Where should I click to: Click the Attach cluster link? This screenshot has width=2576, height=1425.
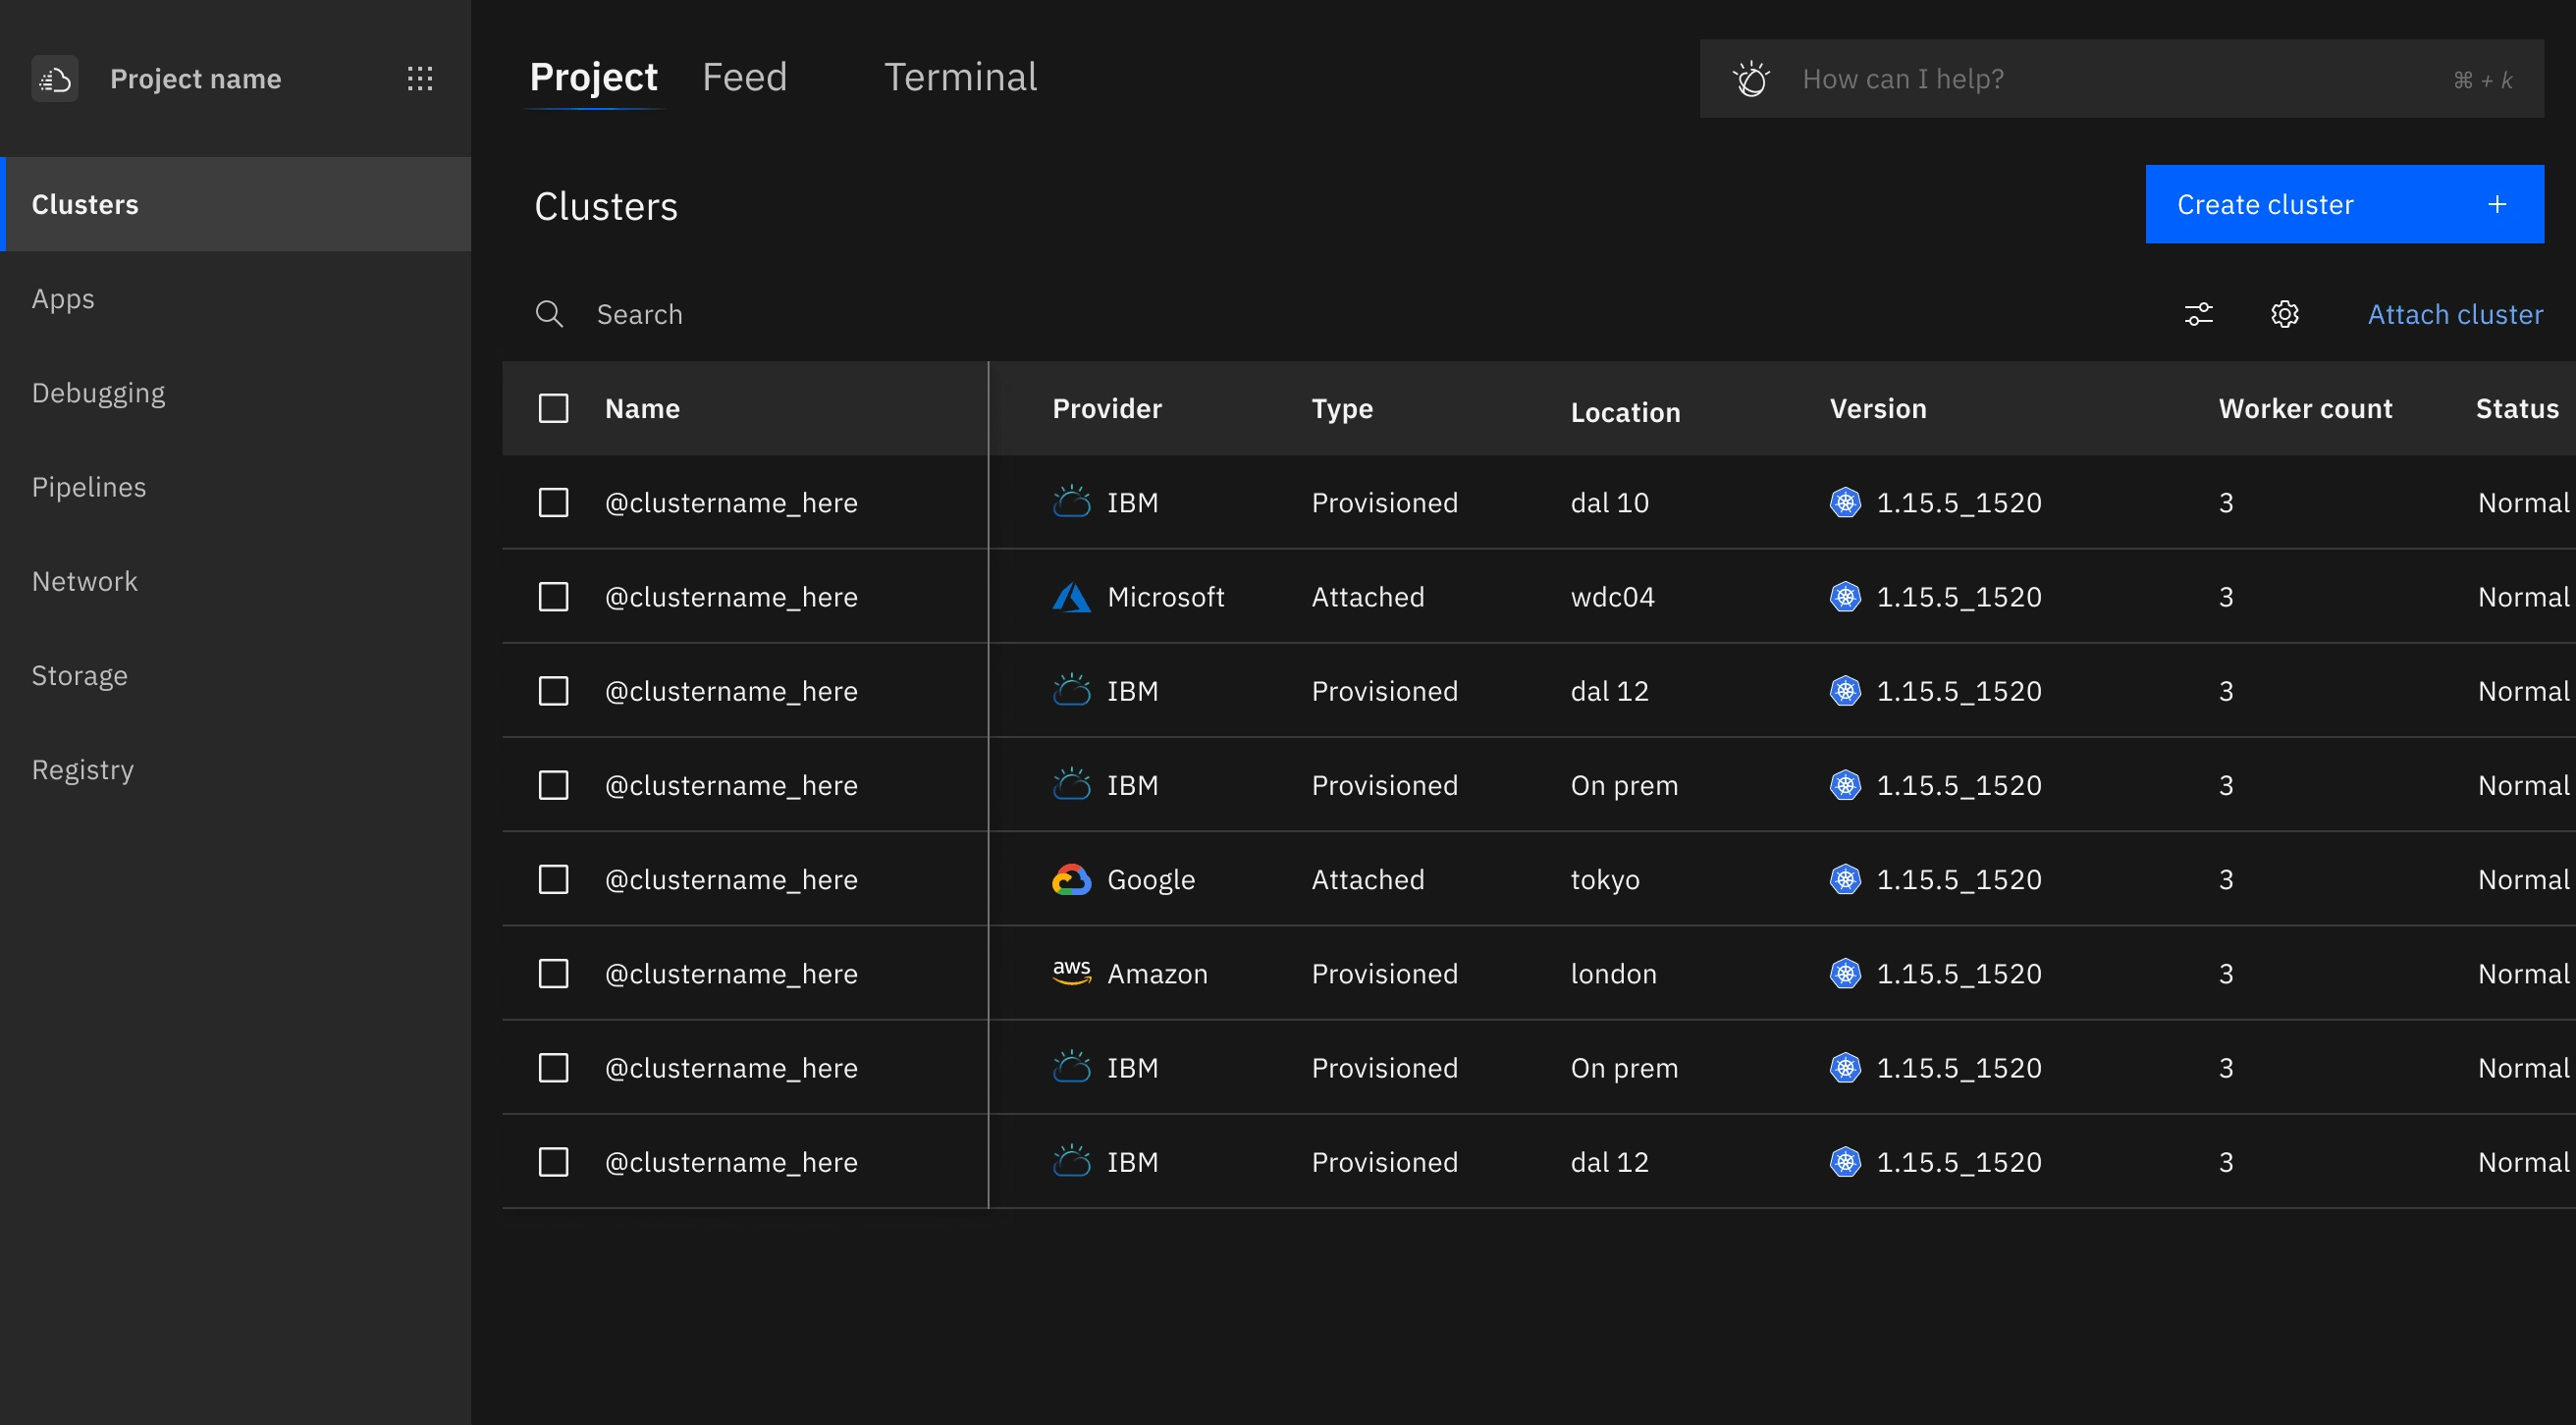tap(2456, 312)
